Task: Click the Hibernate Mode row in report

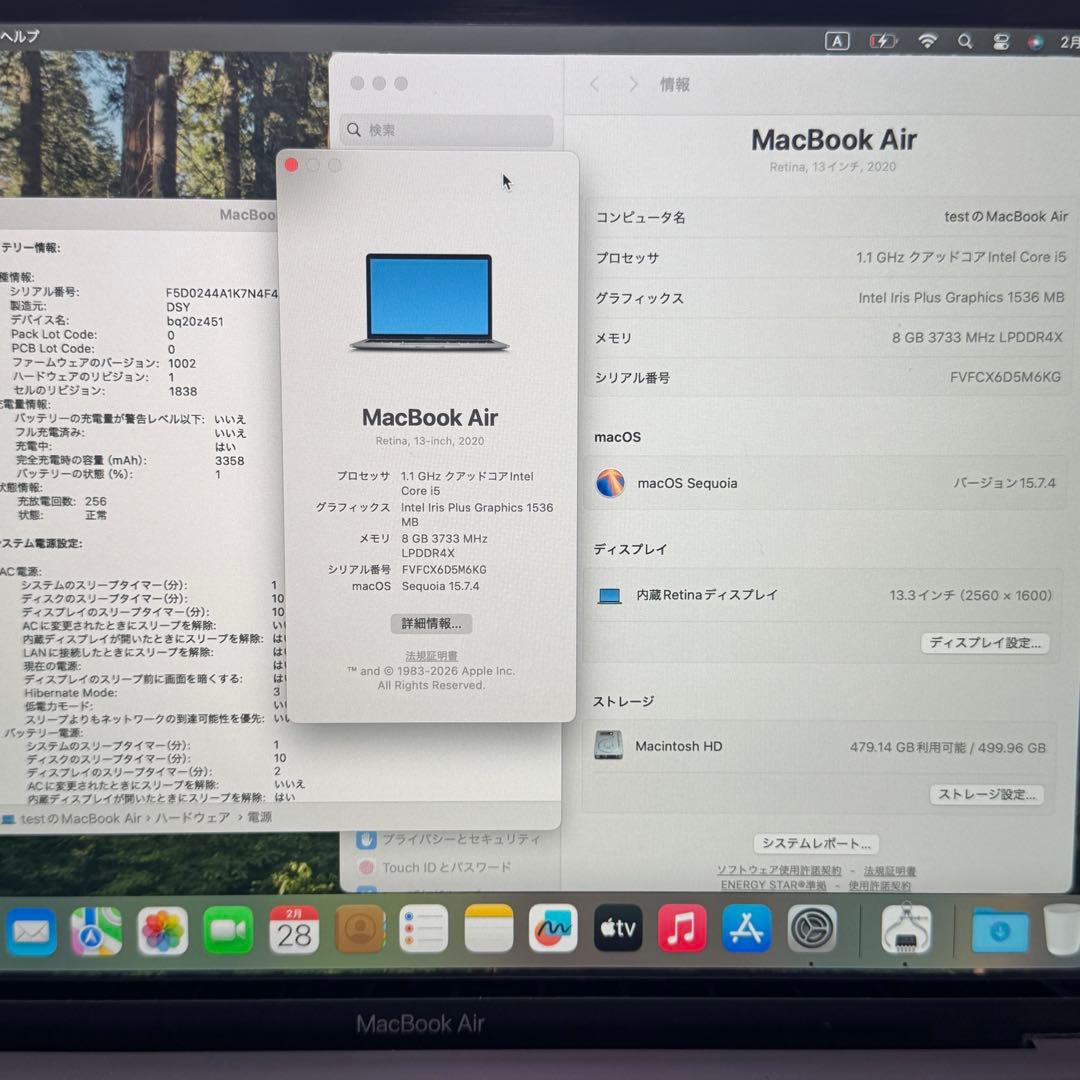Action: tap(153, 692)
